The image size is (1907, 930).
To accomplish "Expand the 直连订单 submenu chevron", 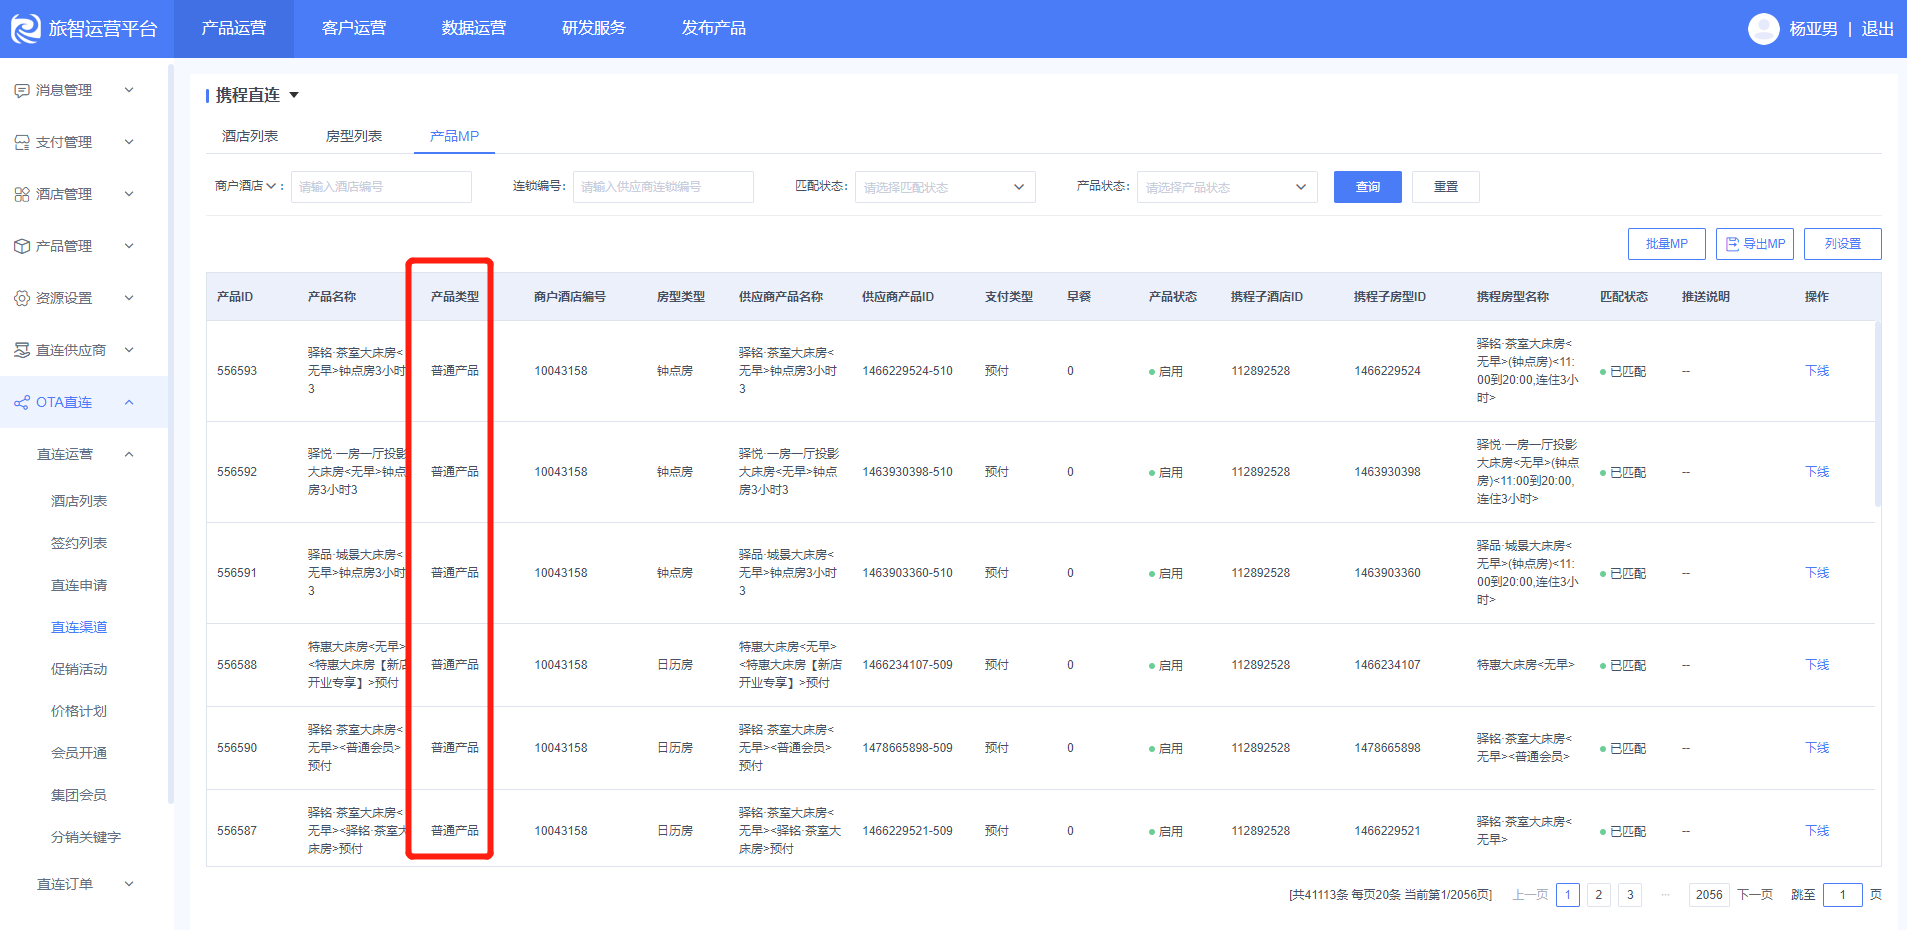I will [x=129, y=884].
